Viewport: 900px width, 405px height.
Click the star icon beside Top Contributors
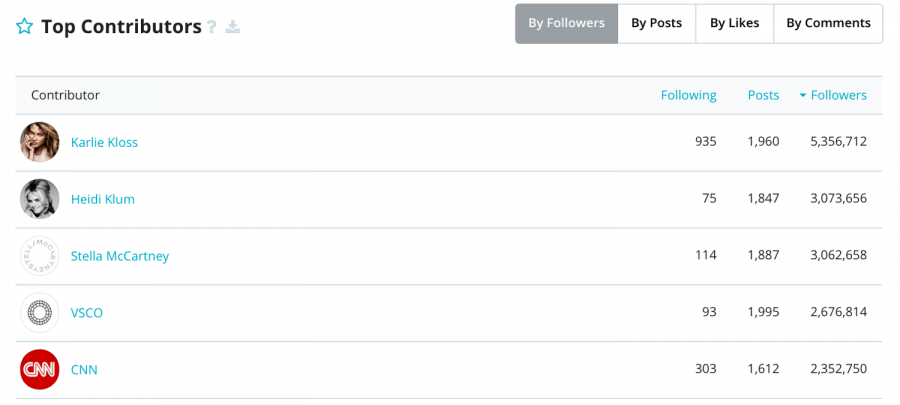click(24, 26)
